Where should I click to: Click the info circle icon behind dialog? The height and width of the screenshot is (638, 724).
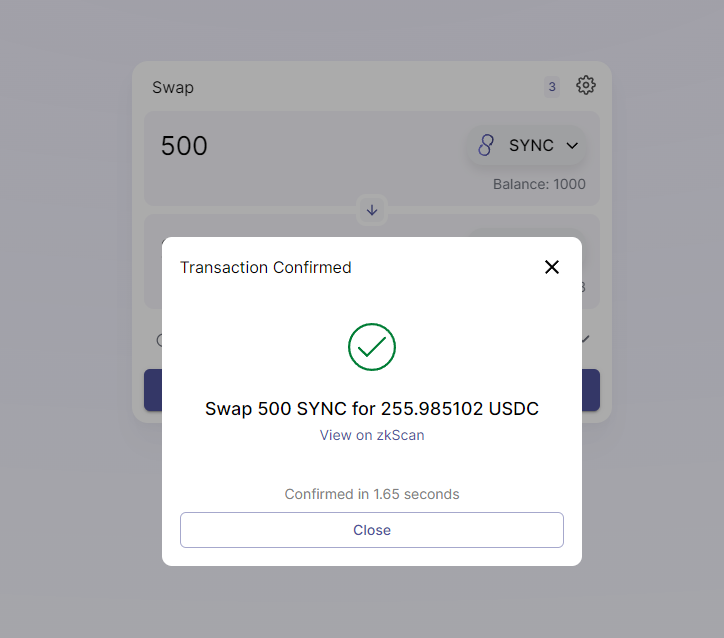coord(159,340)
